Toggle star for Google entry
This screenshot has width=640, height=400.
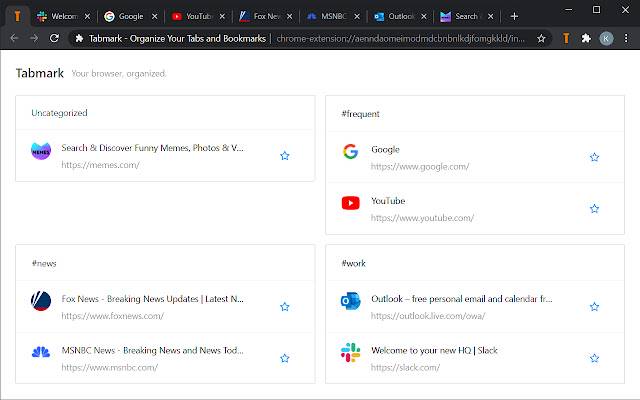click(x=594, y=157)
